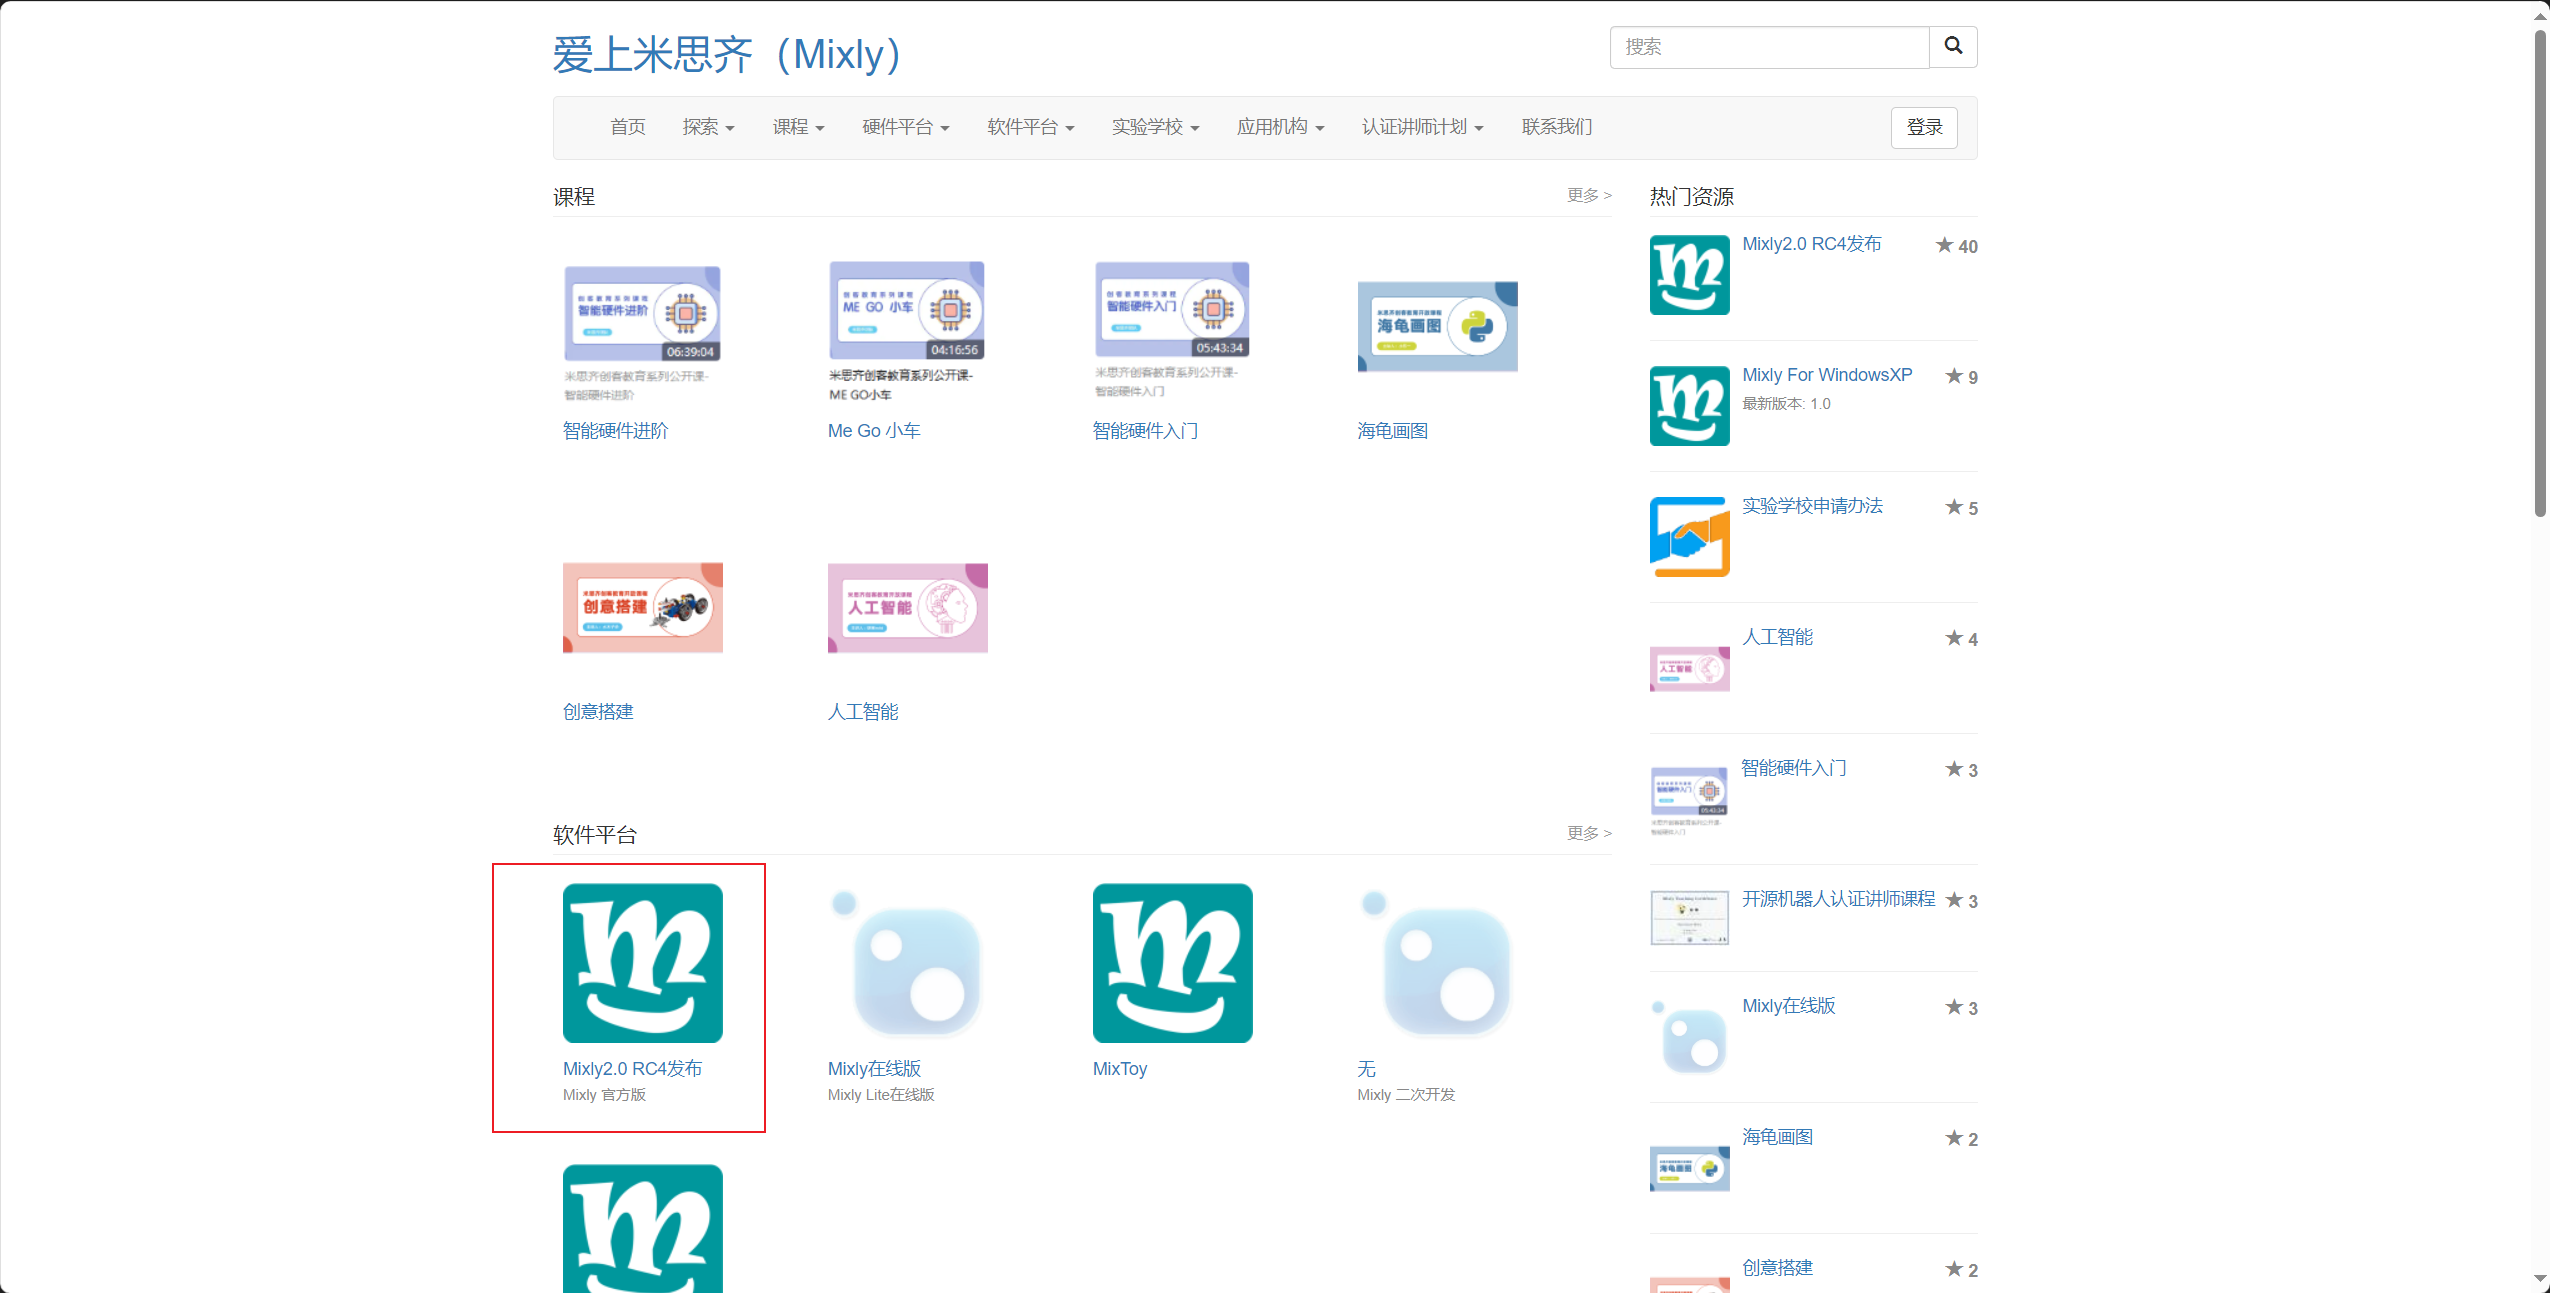Viewport: 2550px width, 1293px height.
Task: Click the Mixly2.0 RC4发布 sidebar logo icon
Action: [x=1689, y=274]
